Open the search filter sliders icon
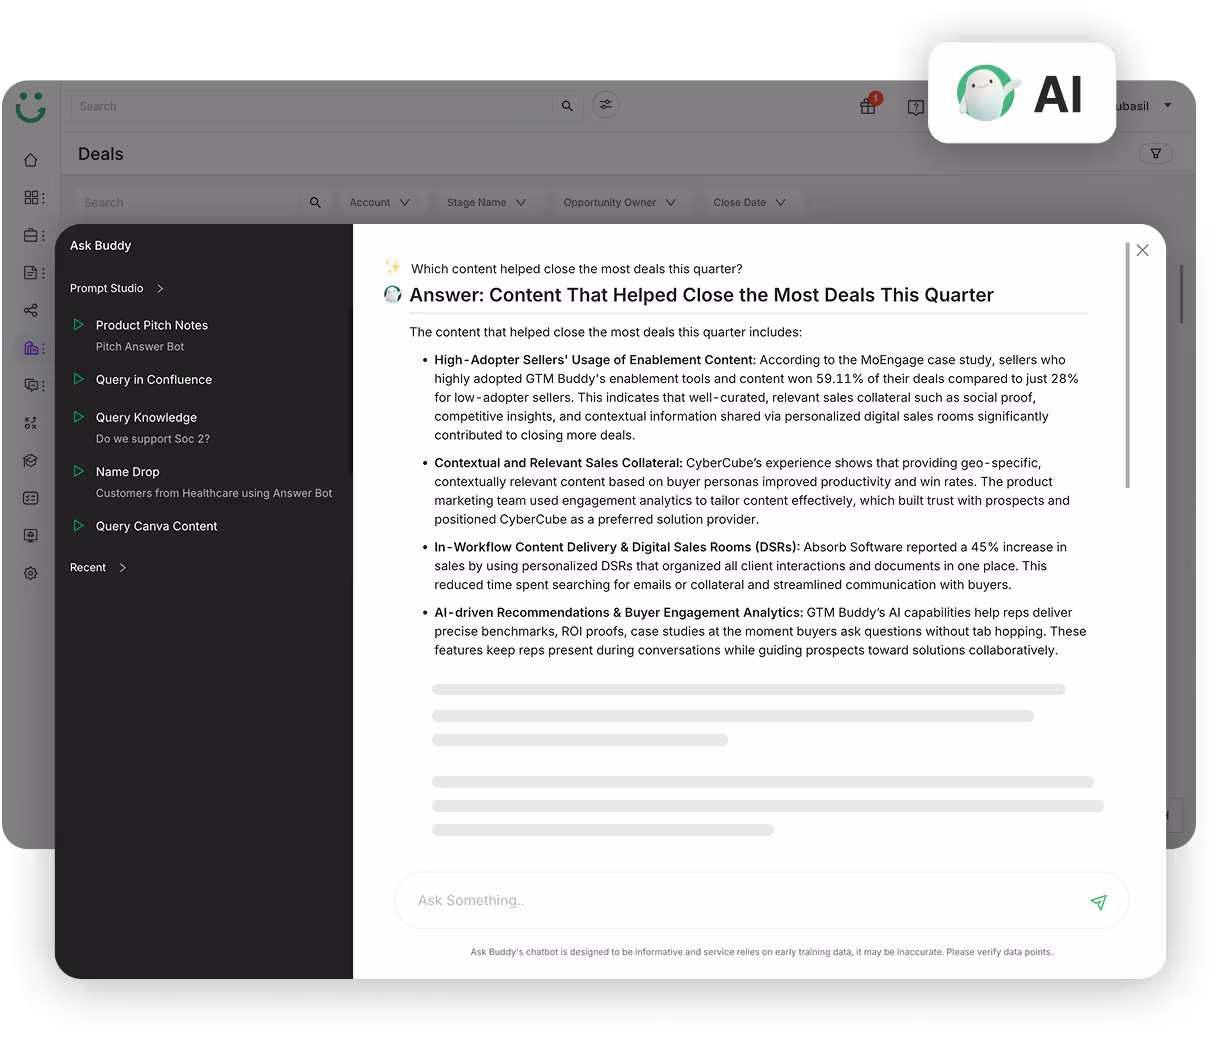The width and height of the screenshot is (1221, 1038). pyautogui.click(x=606, y=105)
